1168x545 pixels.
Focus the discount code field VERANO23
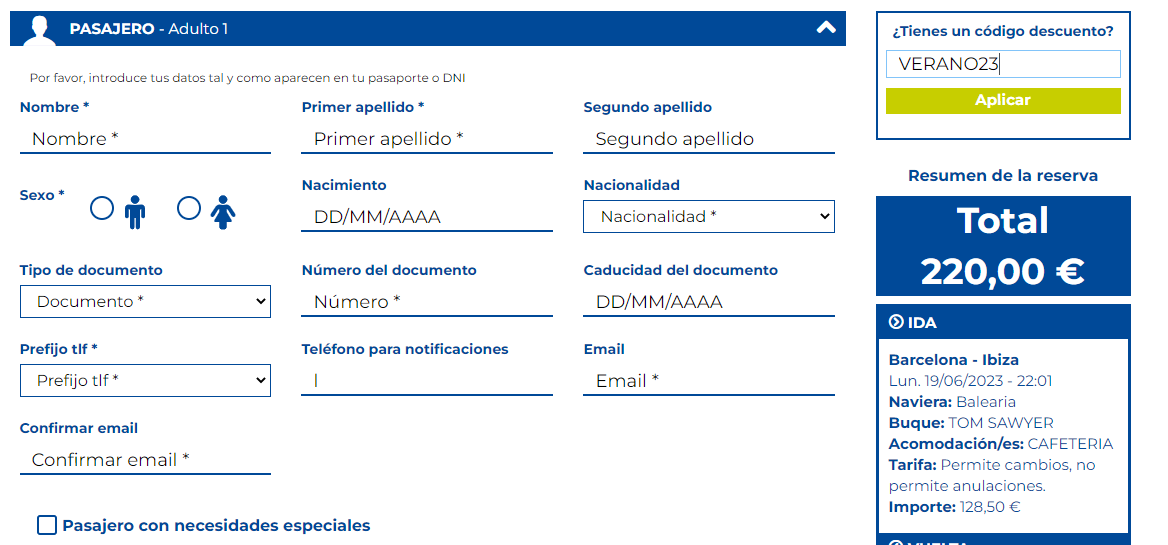pos(1003,64)
